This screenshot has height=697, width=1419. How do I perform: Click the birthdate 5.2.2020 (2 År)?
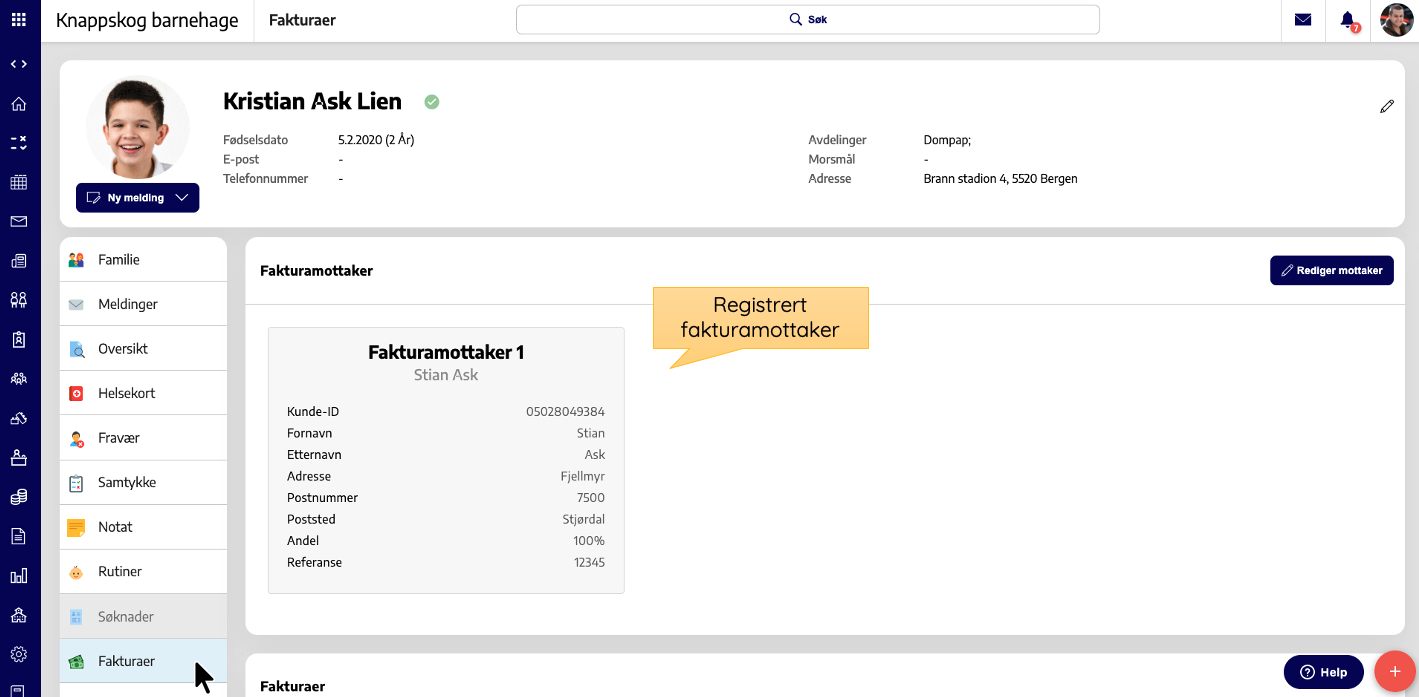coord(376,140)
